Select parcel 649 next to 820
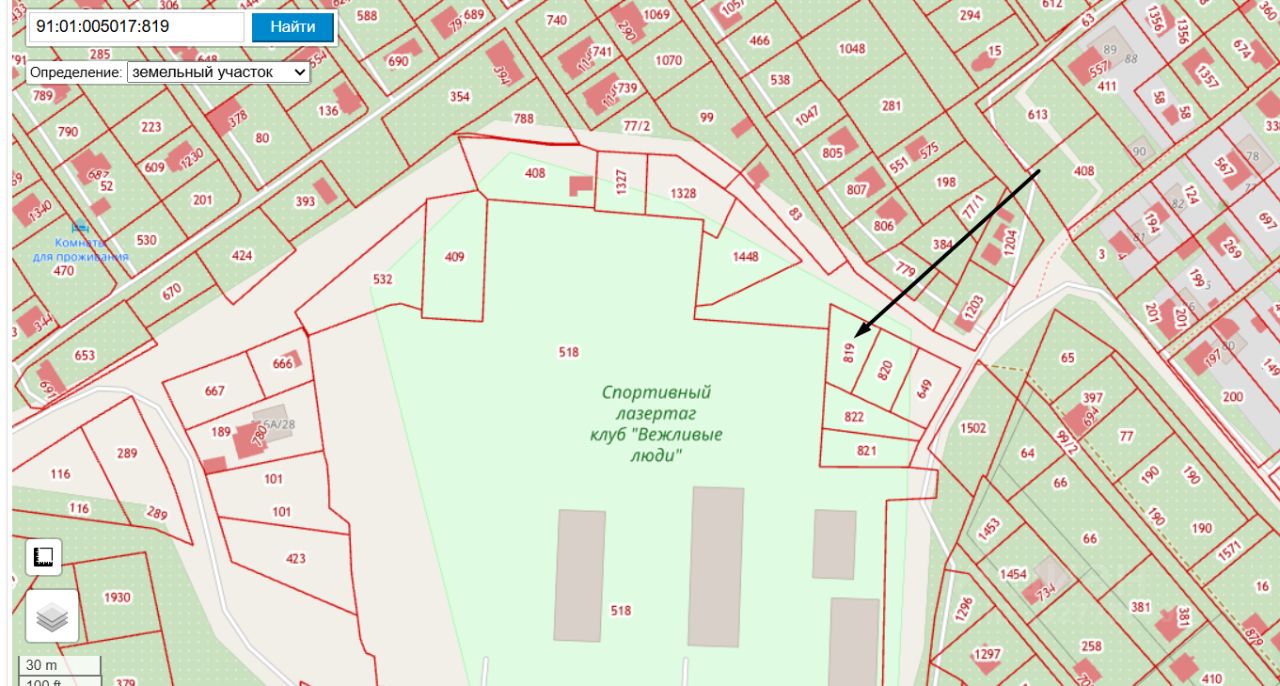 (923, 388)
